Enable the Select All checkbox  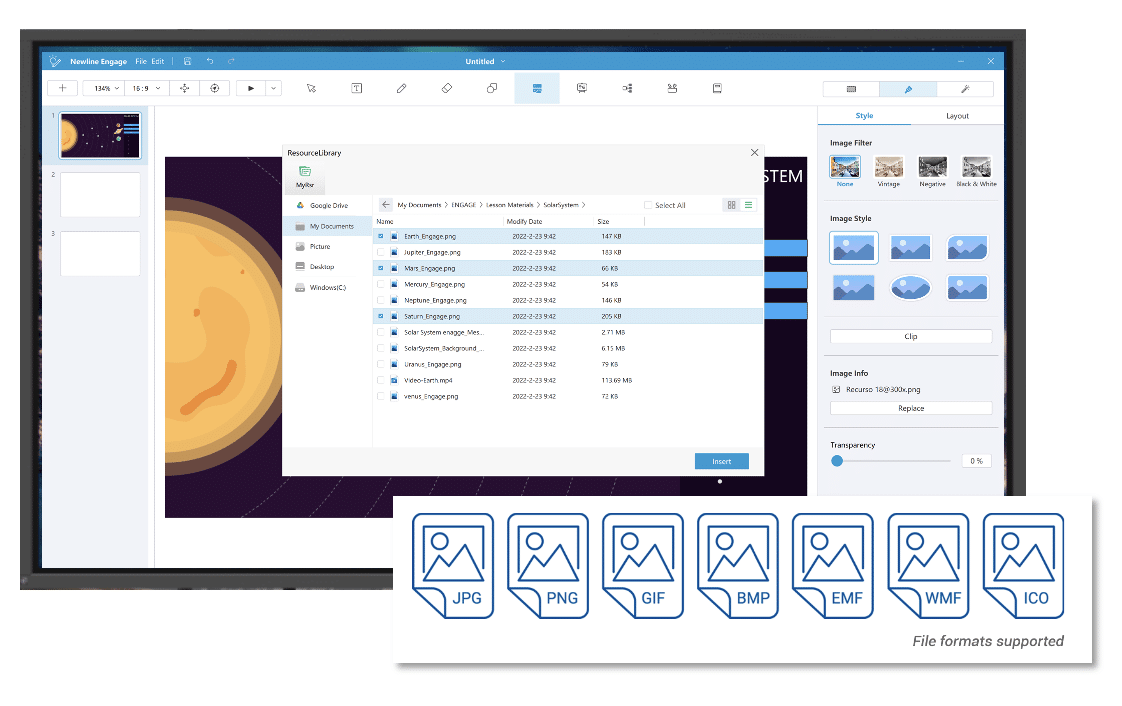pos(648,205)
